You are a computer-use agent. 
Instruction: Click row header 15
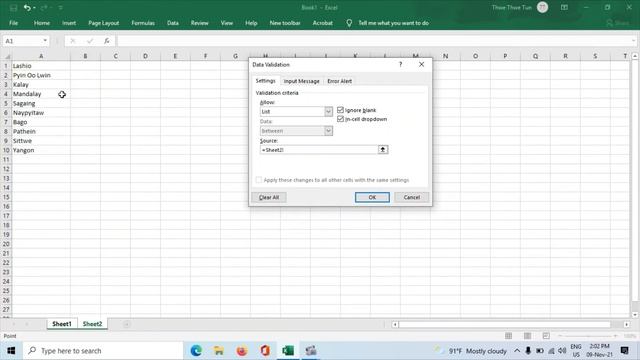(6, 197)
